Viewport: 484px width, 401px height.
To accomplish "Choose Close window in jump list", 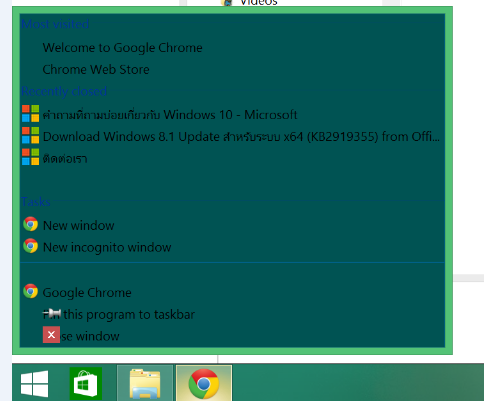I will 232,336.
